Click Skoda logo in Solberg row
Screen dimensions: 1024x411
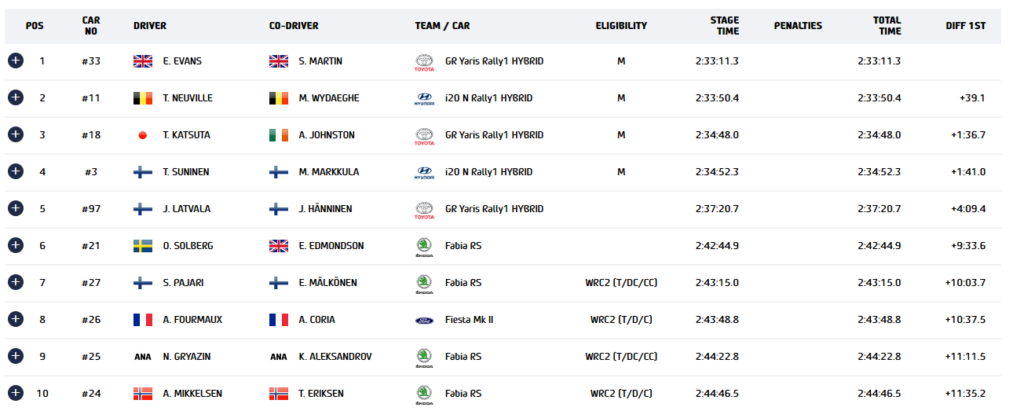pos(424,247)
